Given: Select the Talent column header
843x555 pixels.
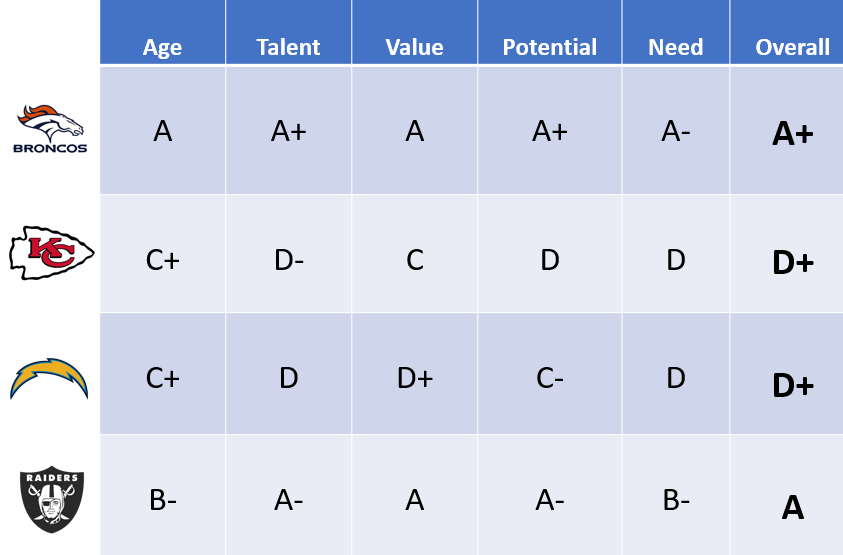Looking at the screenshot, I should [x=289, y=32].
